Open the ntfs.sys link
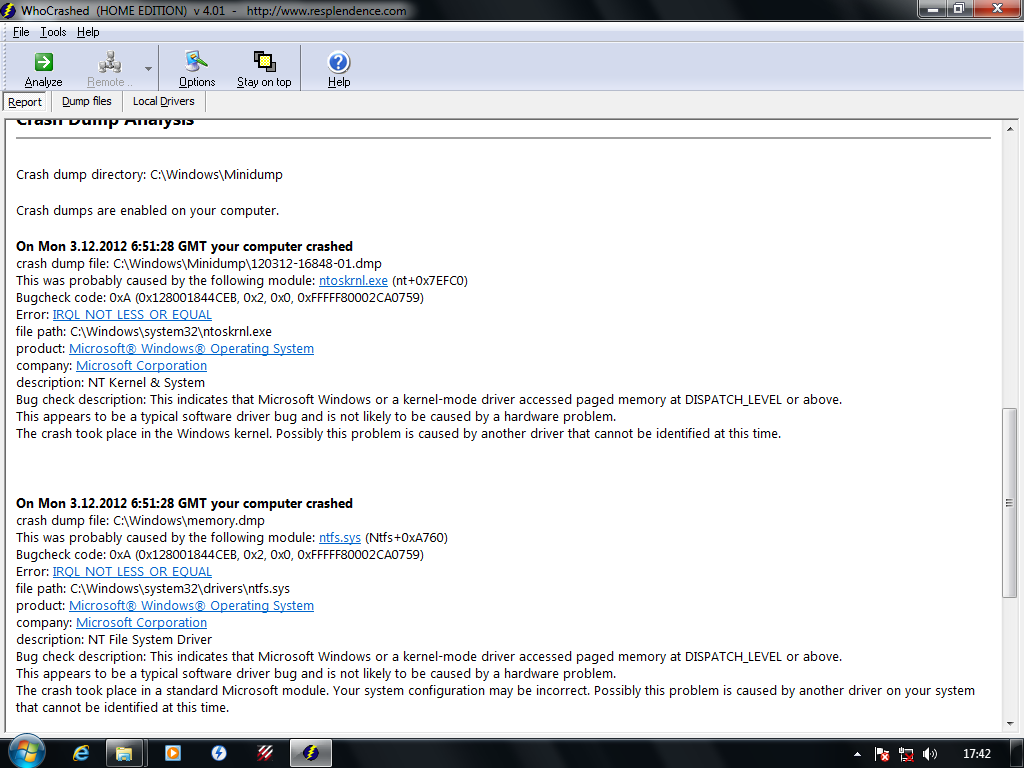Image resolution: width=1024 pixels, height=768 pixels. tap(340, 537)
